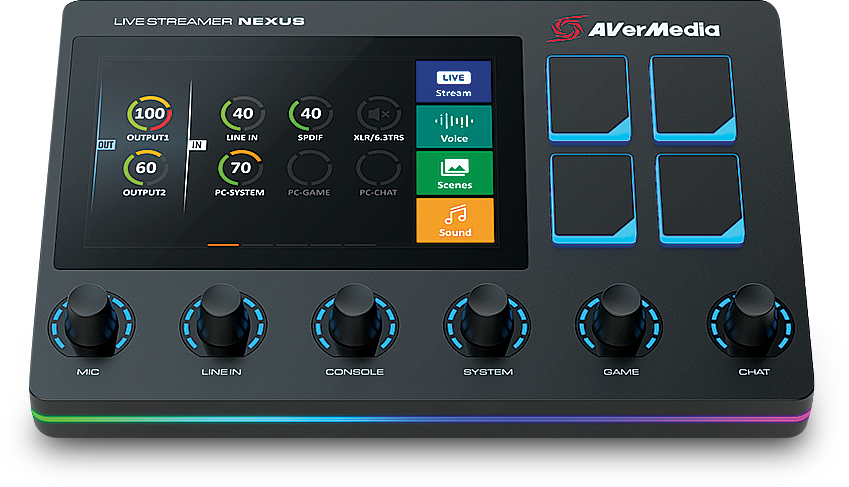Image resolution: width=849 pixels, height=487 pixels.
Task: Tap the IN section label
Action: pyautogui.click(x=197, y=145)
